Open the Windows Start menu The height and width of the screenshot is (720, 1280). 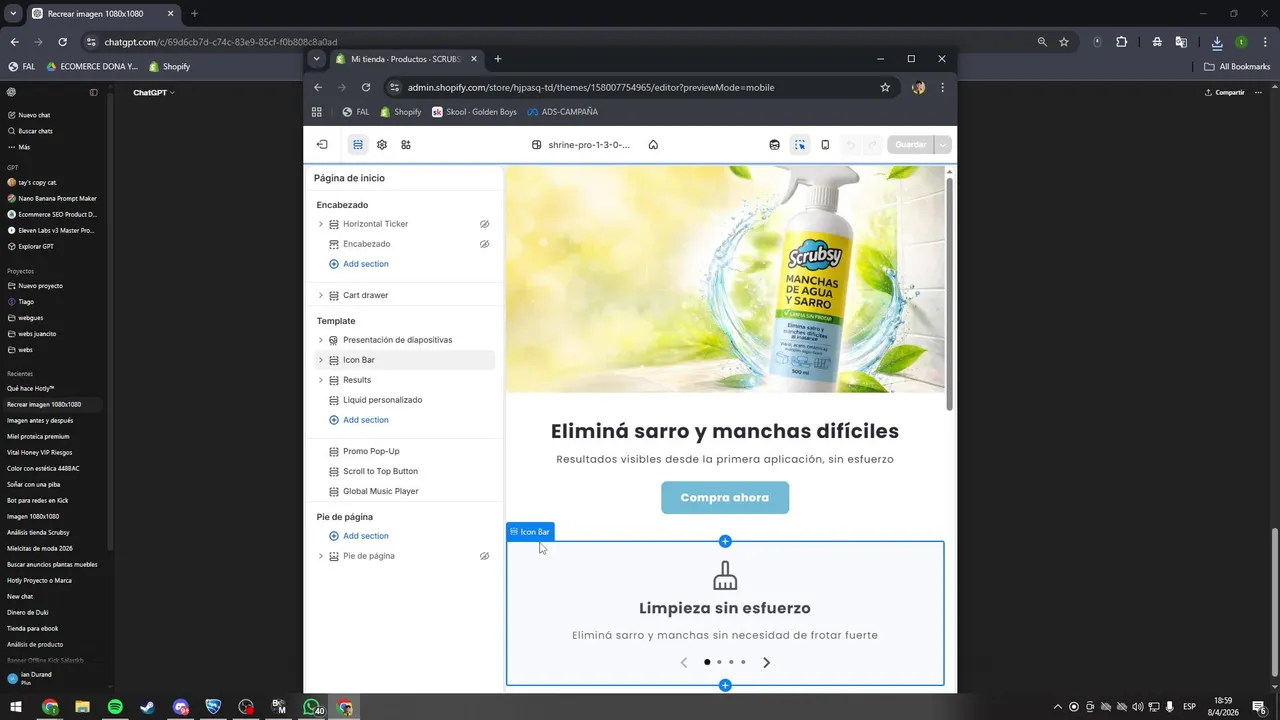coord(16,707)
